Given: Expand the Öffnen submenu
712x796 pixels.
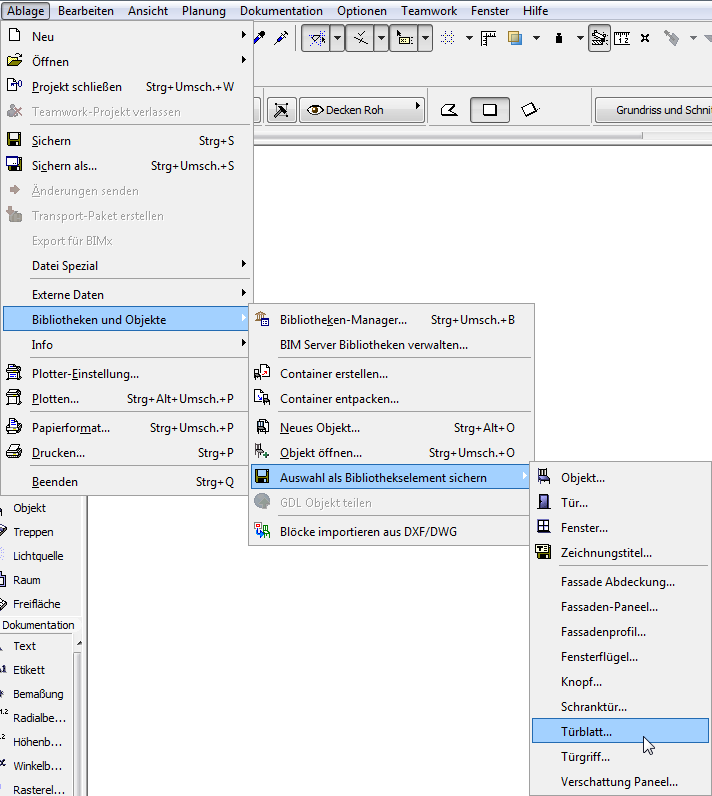Looking at the screenshot, I should (x=126, y=61).
